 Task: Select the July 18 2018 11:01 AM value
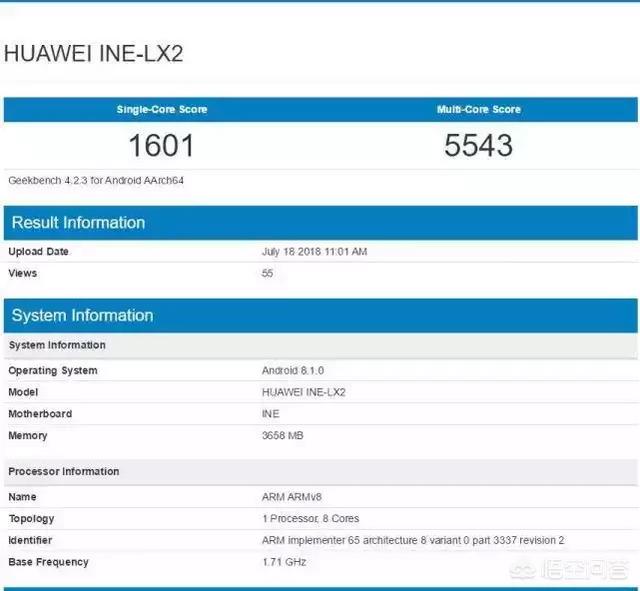(314, 251)
